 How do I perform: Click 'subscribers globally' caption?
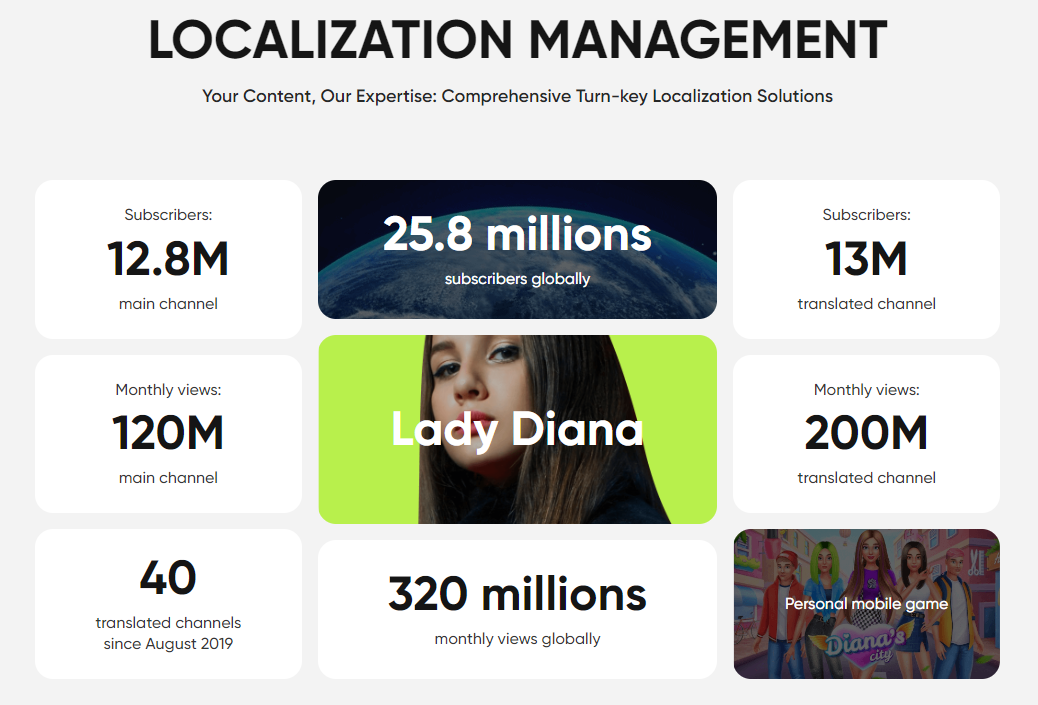click(517, 279)
